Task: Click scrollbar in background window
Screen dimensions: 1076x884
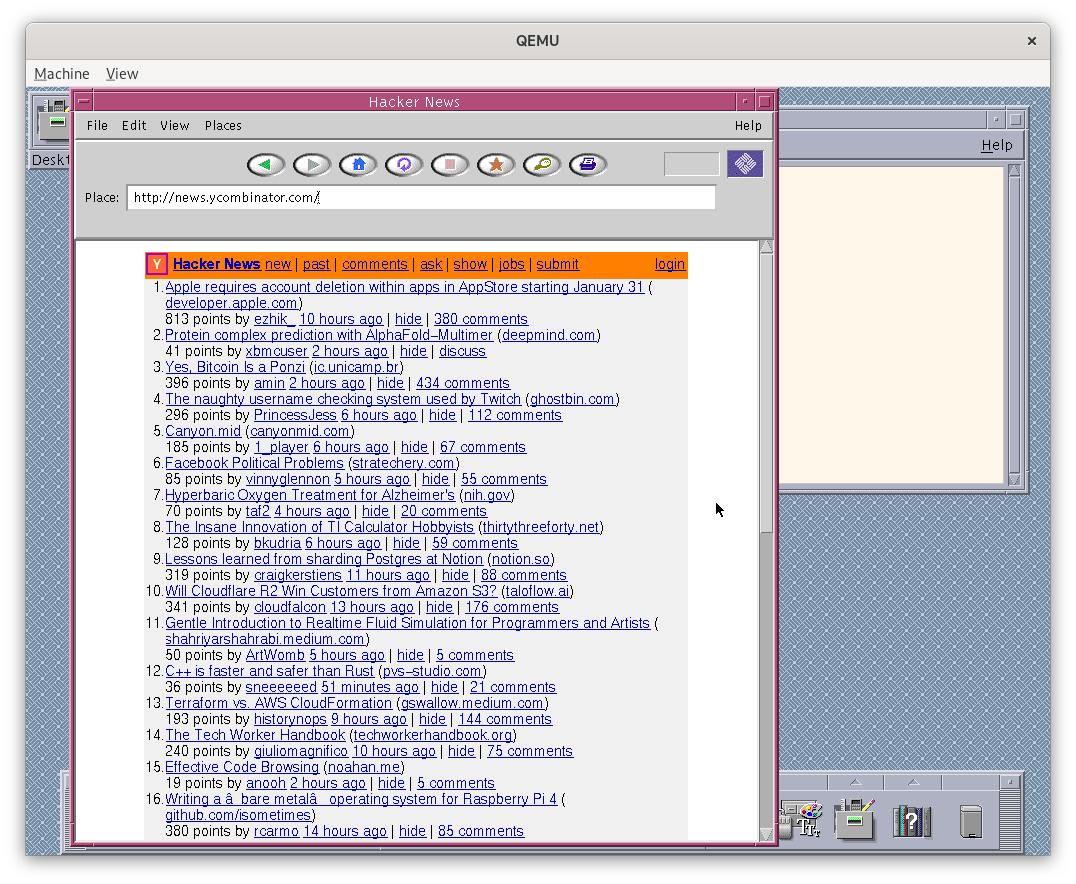Action: point(1014,325)
